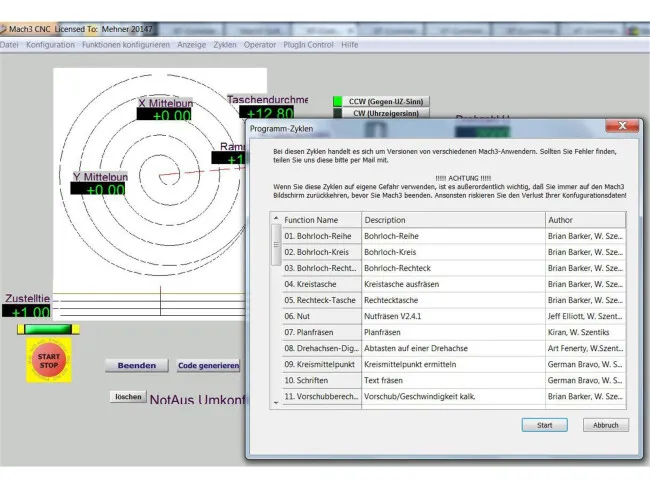650x488 pixels.
Task: Open the Zyklen menu
Action: (225, 45)
